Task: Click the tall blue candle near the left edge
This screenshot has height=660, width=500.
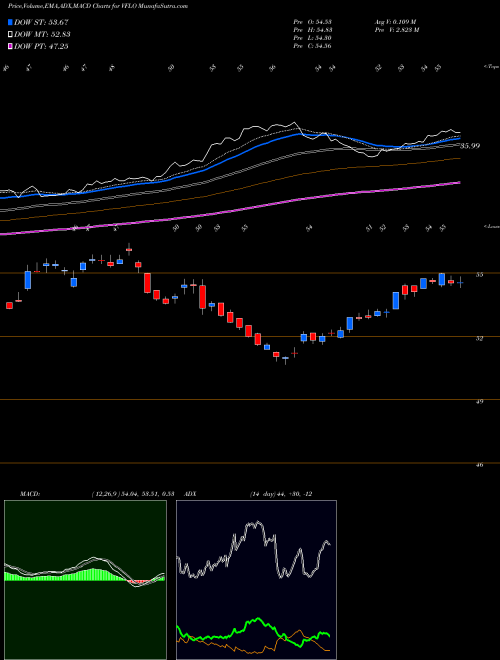Action: pyautogui.click(x=28, y=279)
